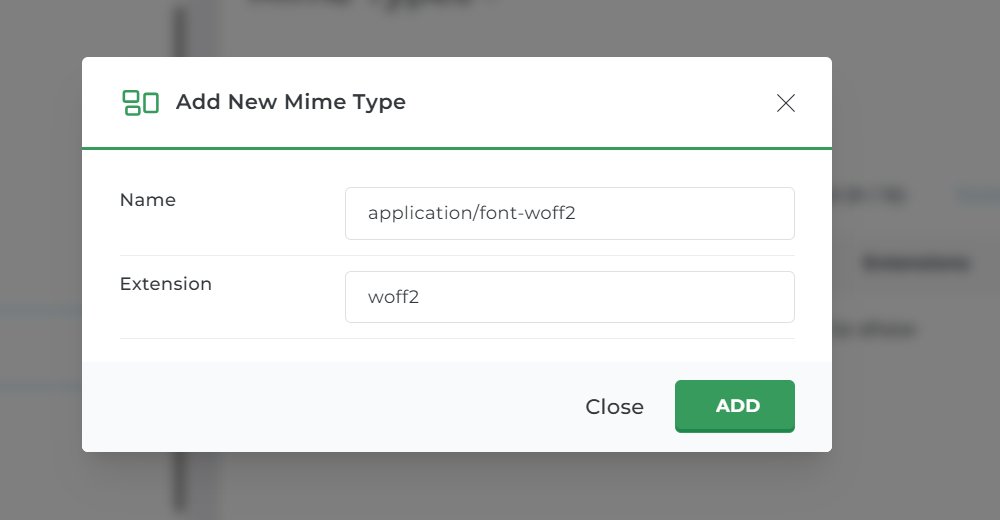This screenshot has width=1000, height=520.
Task: Focus the Extension input field
Action: 570,297
